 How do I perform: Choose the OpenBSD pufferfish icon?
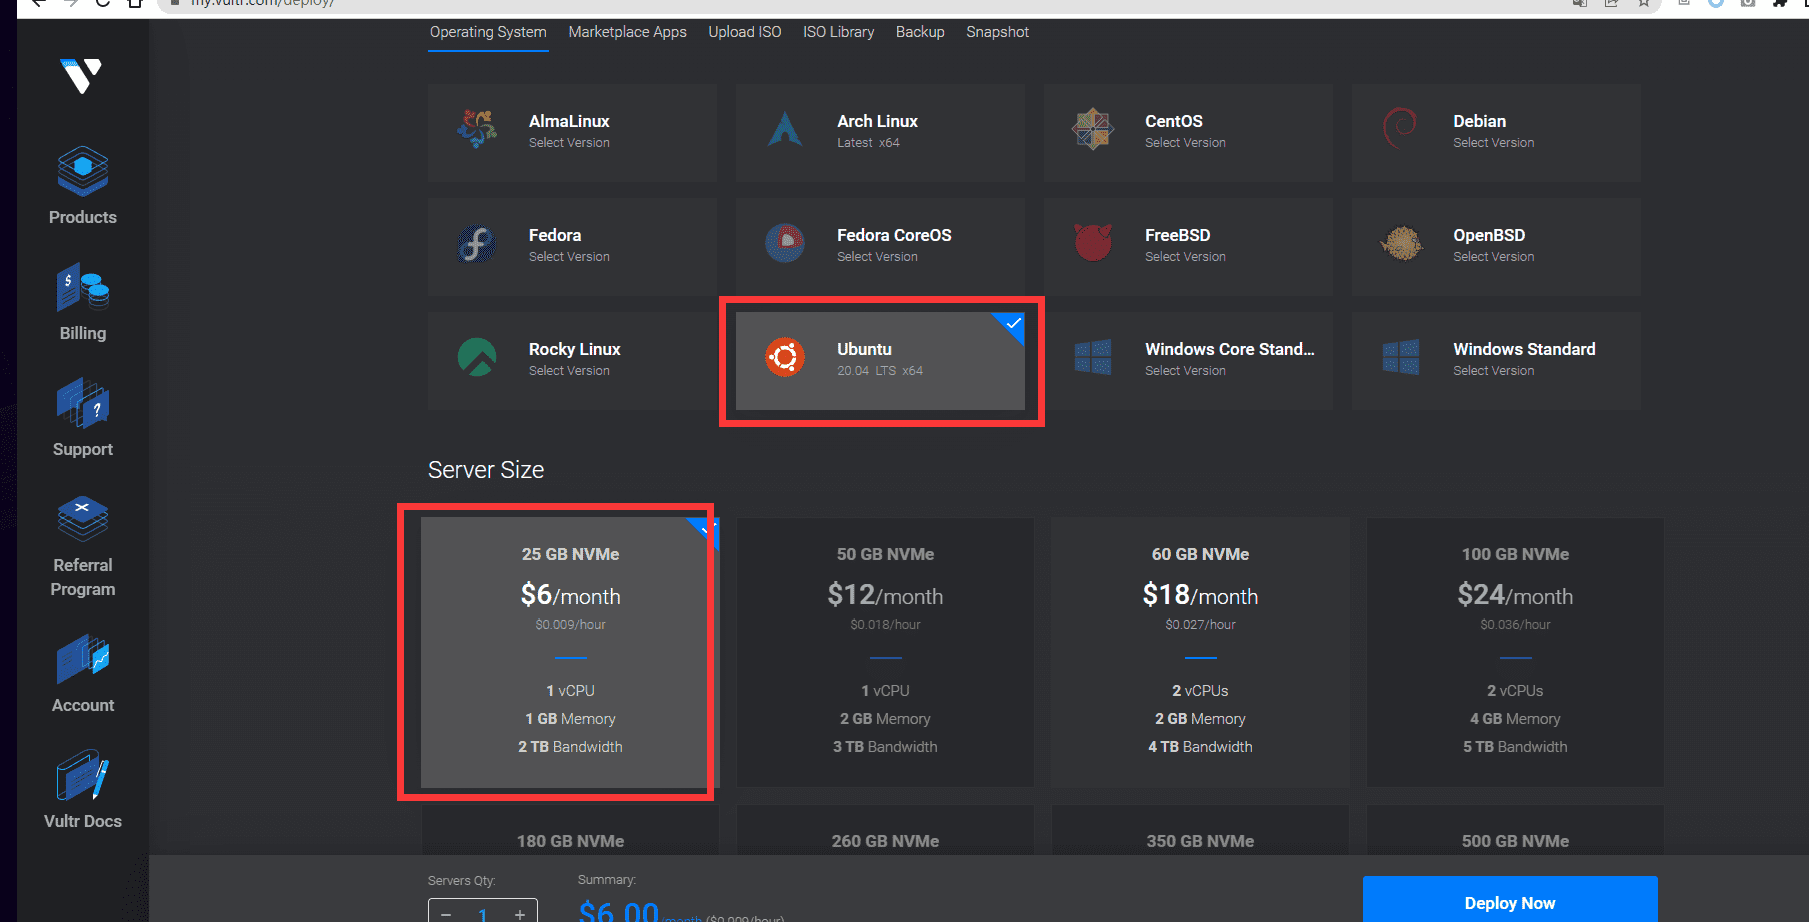[1401, 243]
